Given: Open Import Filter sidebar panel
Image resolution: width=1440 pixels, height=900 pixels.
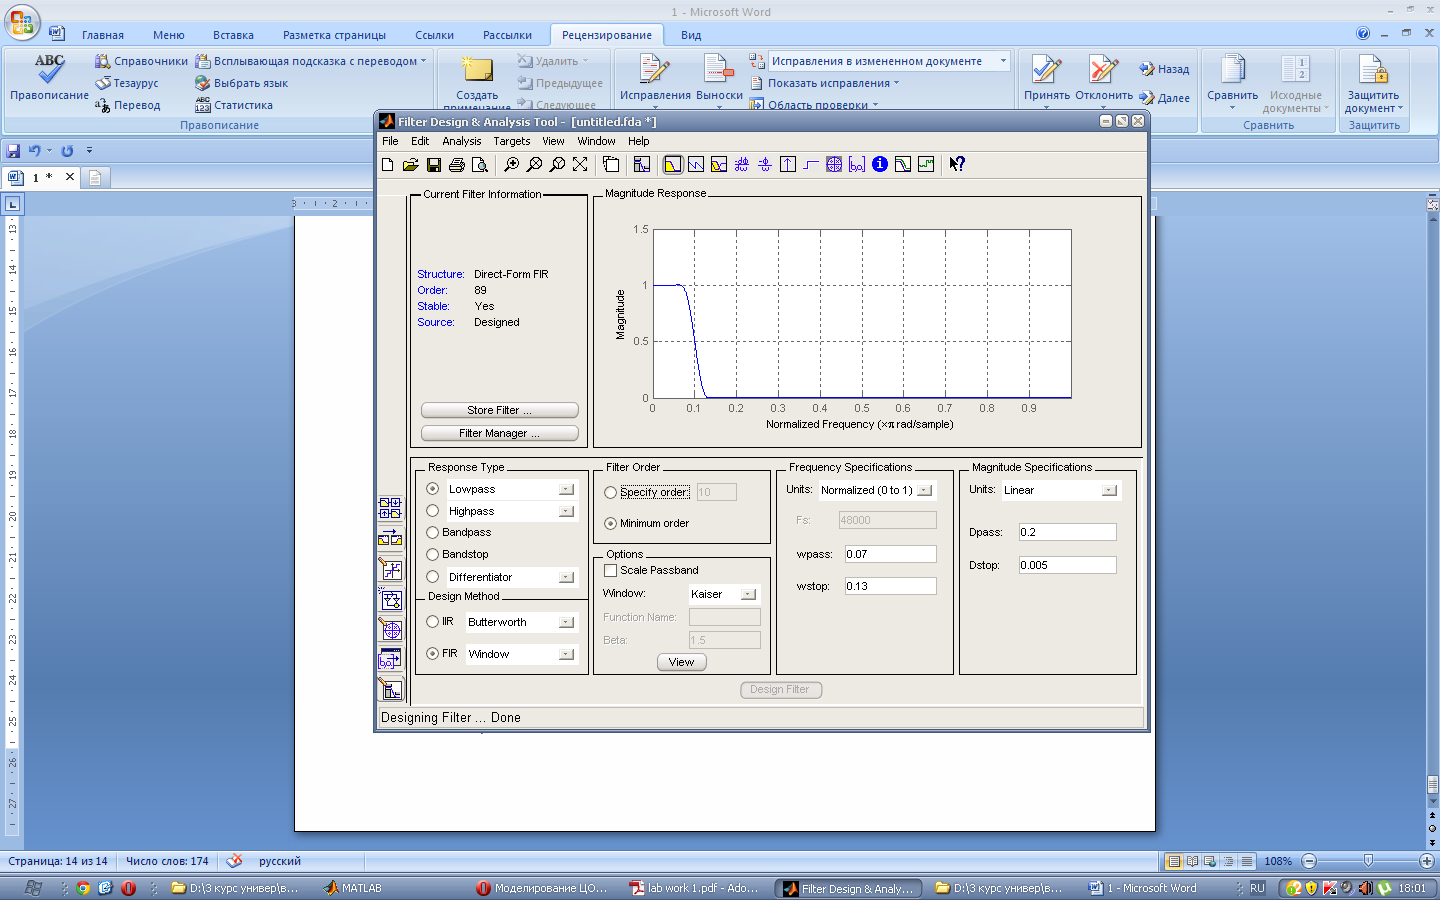Looking at the screenshot, I should point(390,659).
